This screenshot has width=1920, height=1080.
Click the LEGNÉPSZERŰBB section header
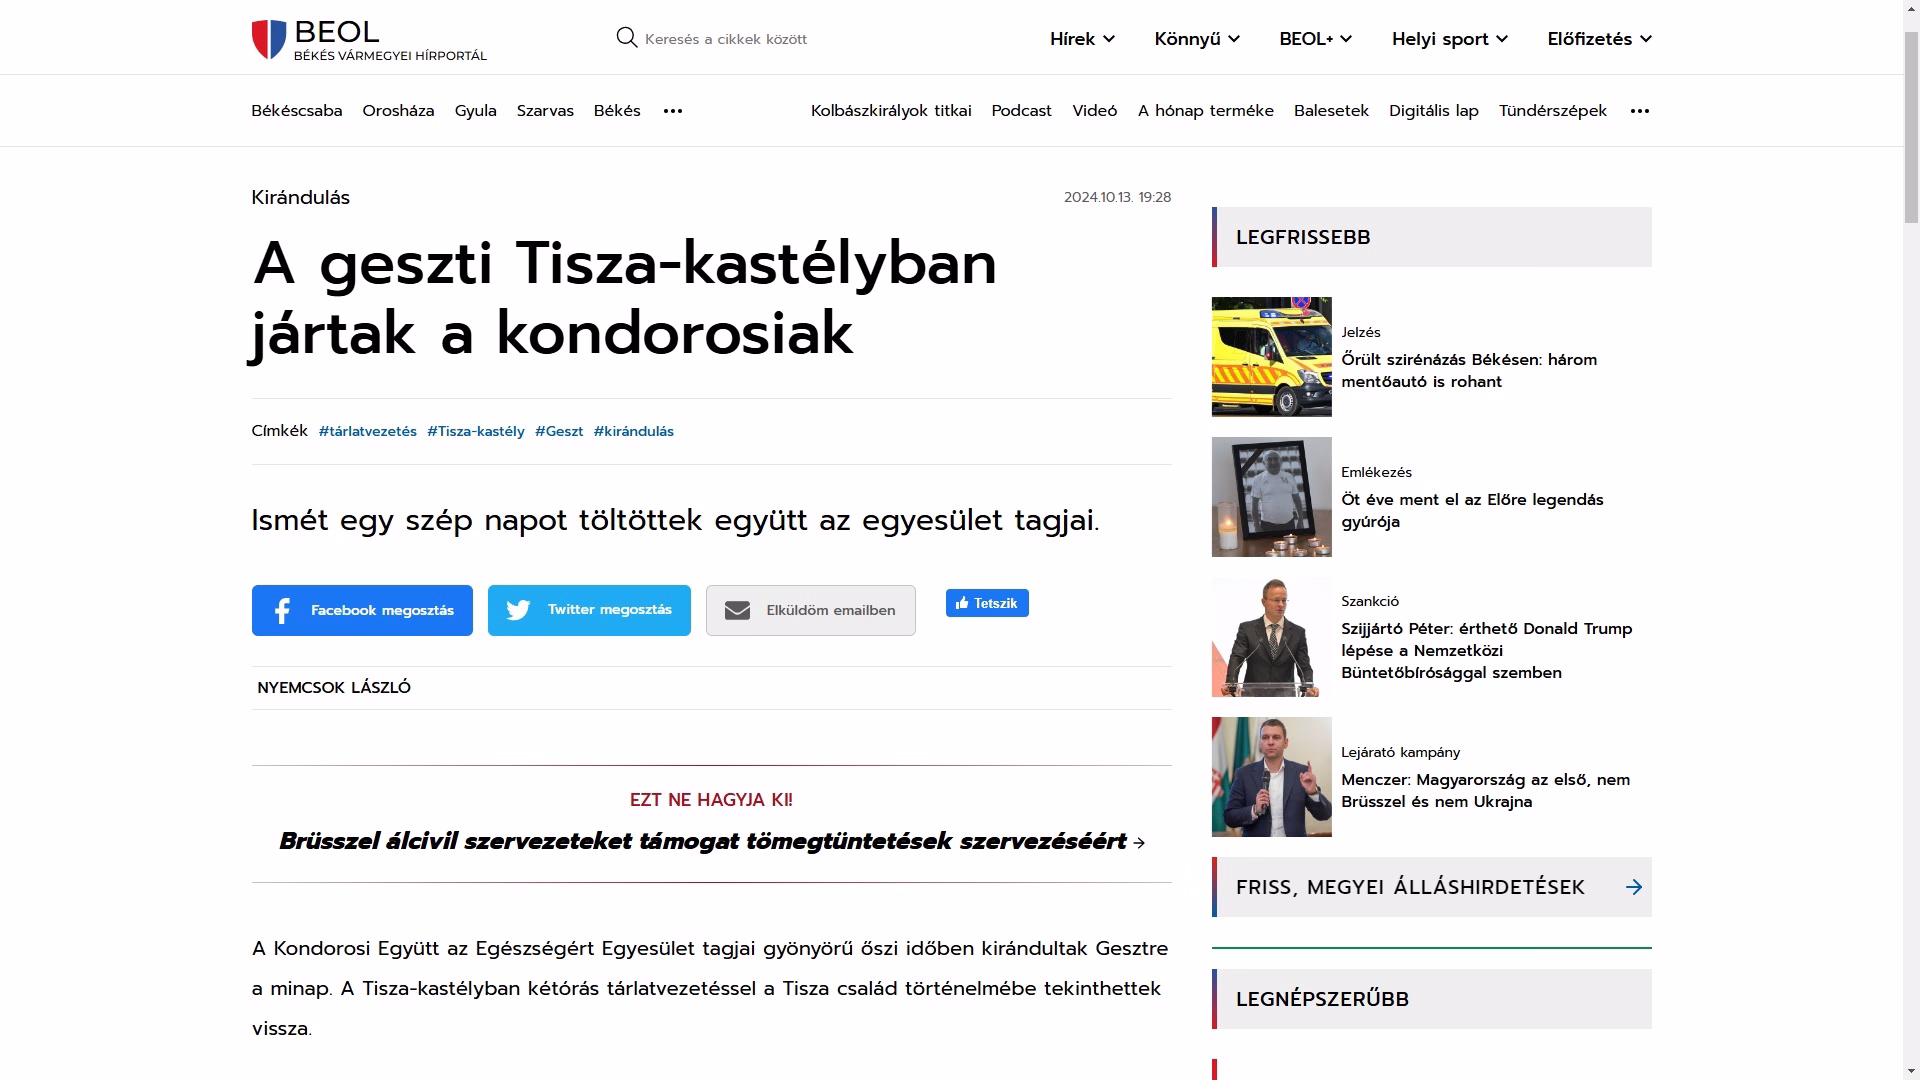(1432, 999)
